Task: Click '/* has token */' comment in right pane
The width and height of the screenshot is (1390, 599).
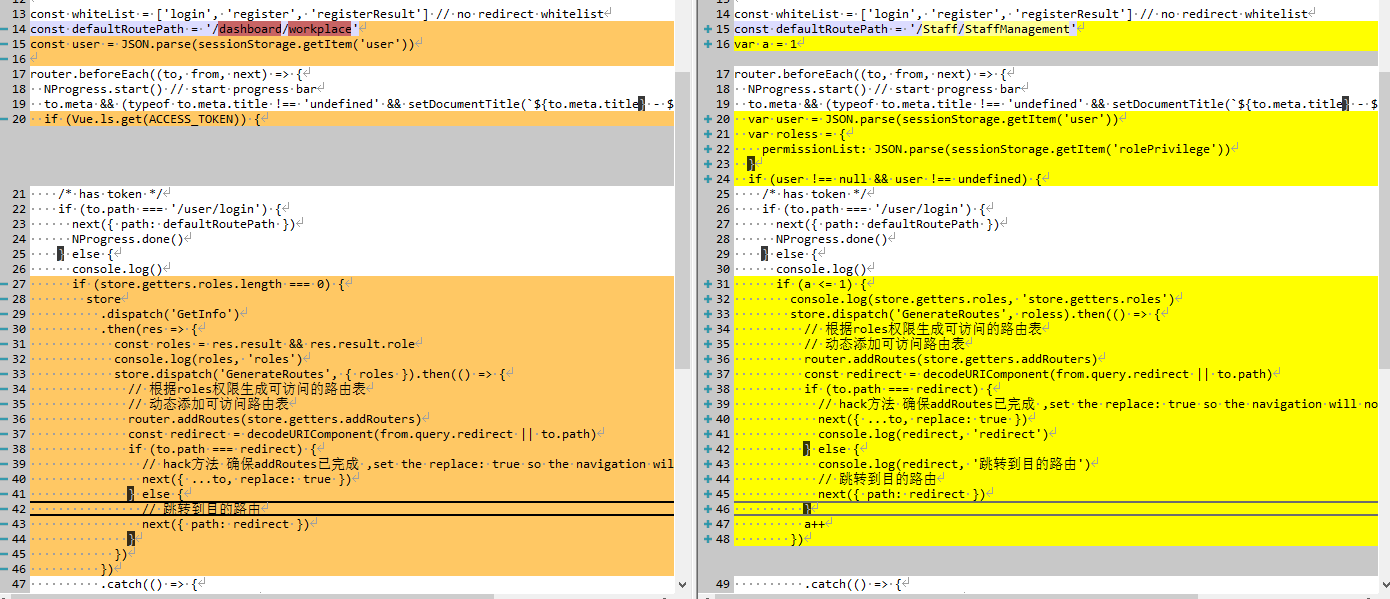Action: tap(815, 194)
